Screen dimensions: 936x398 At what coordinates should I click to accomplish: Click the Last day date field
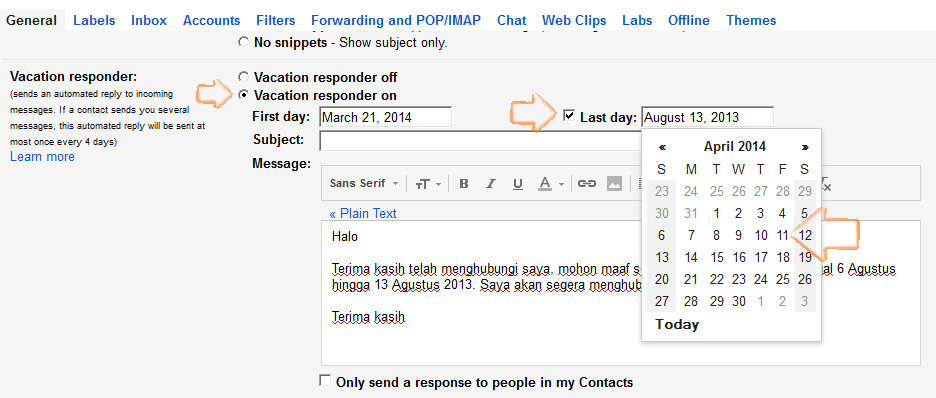pos(707,117)
